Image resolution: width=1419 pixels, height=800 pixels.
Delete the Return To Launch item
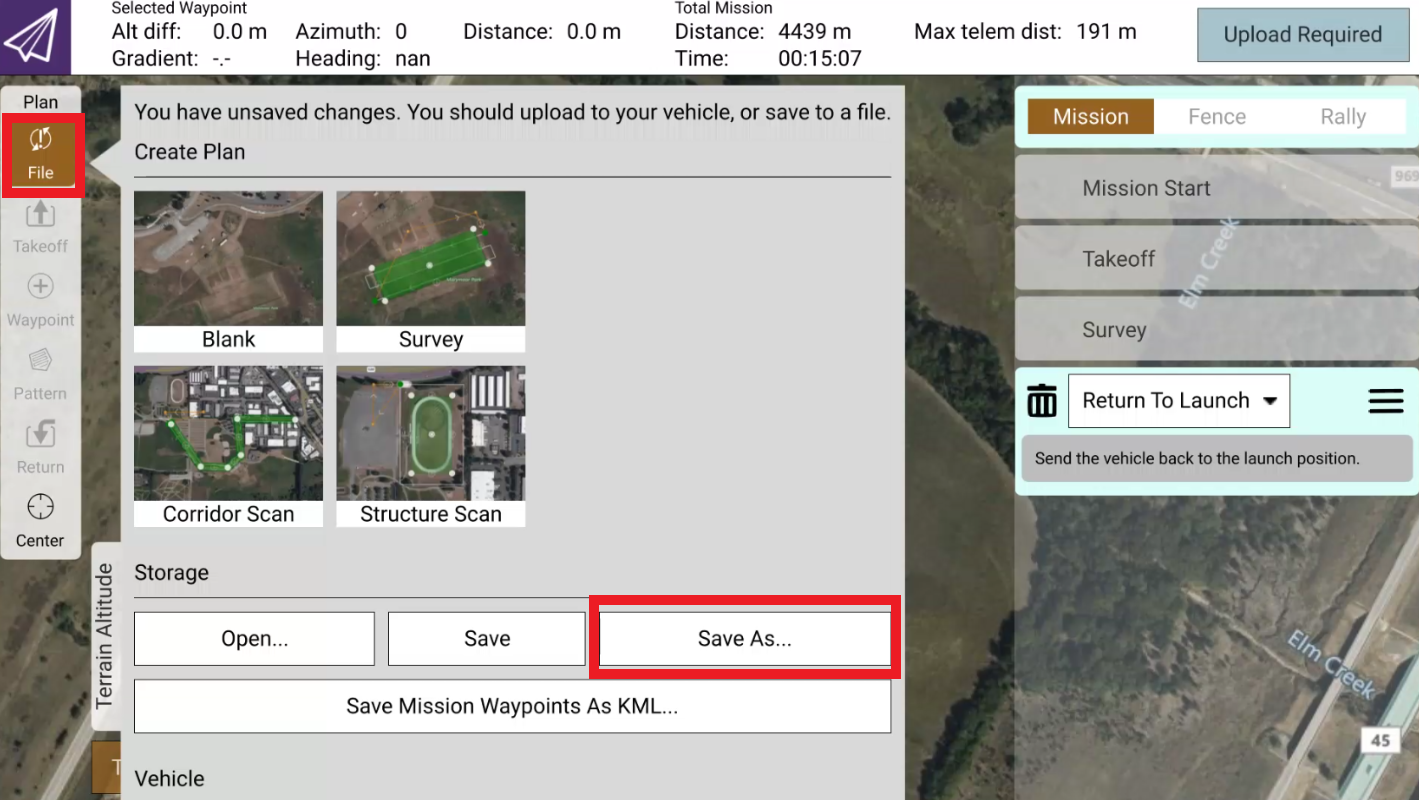[1042, 401]
